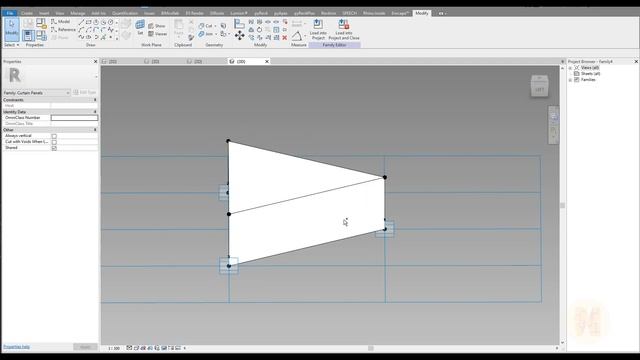This screenshot has width=640, height=360.
Task: Close the active {3D} view tab
Action: point(267,62)
